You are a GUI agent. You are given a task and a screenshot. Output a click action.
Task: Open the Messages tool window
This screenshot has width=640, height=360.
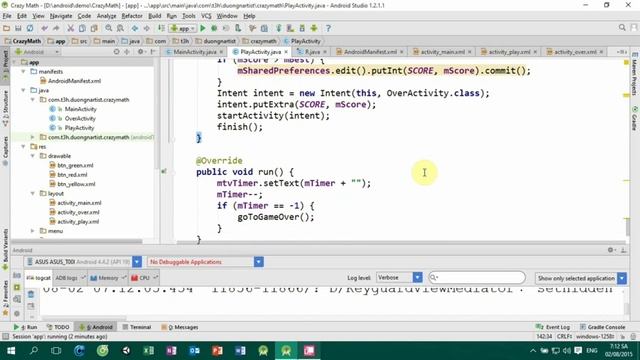pos(180,327)
